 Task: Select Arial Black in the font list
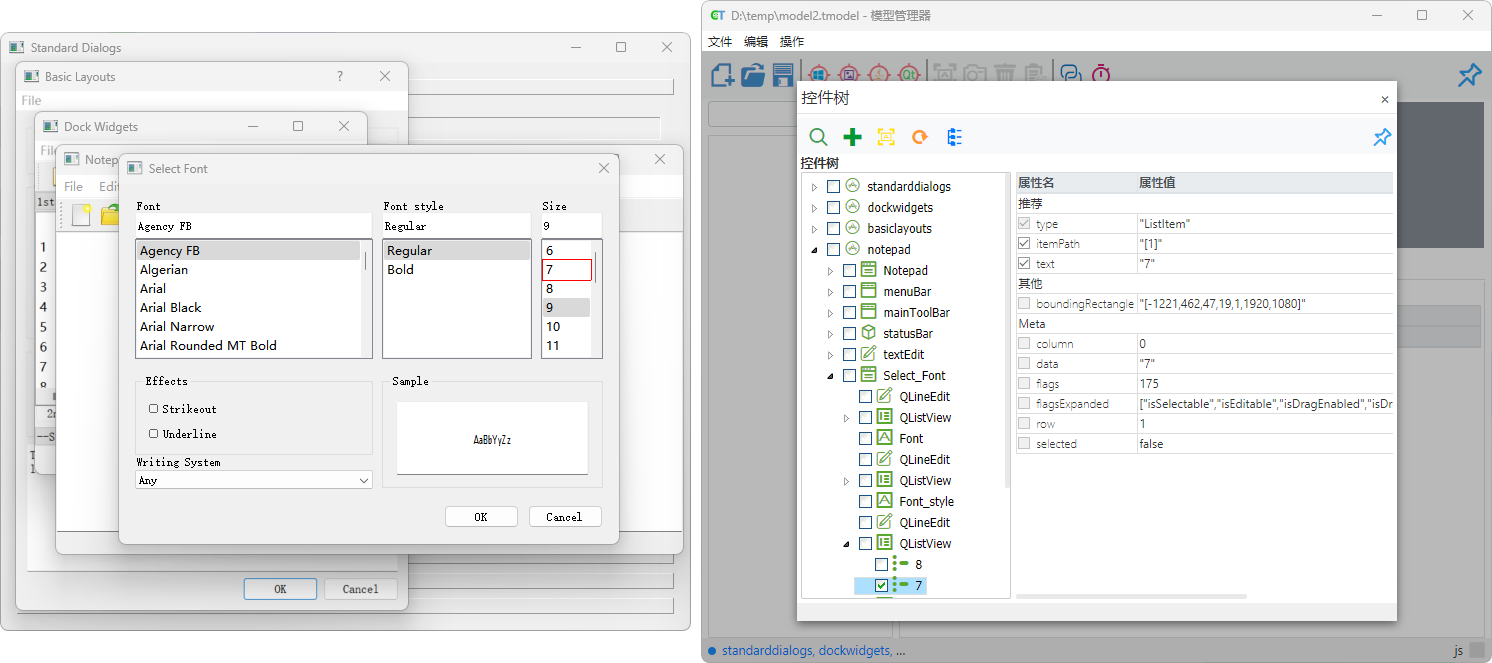pyautogui.click(x=171, y=308)
